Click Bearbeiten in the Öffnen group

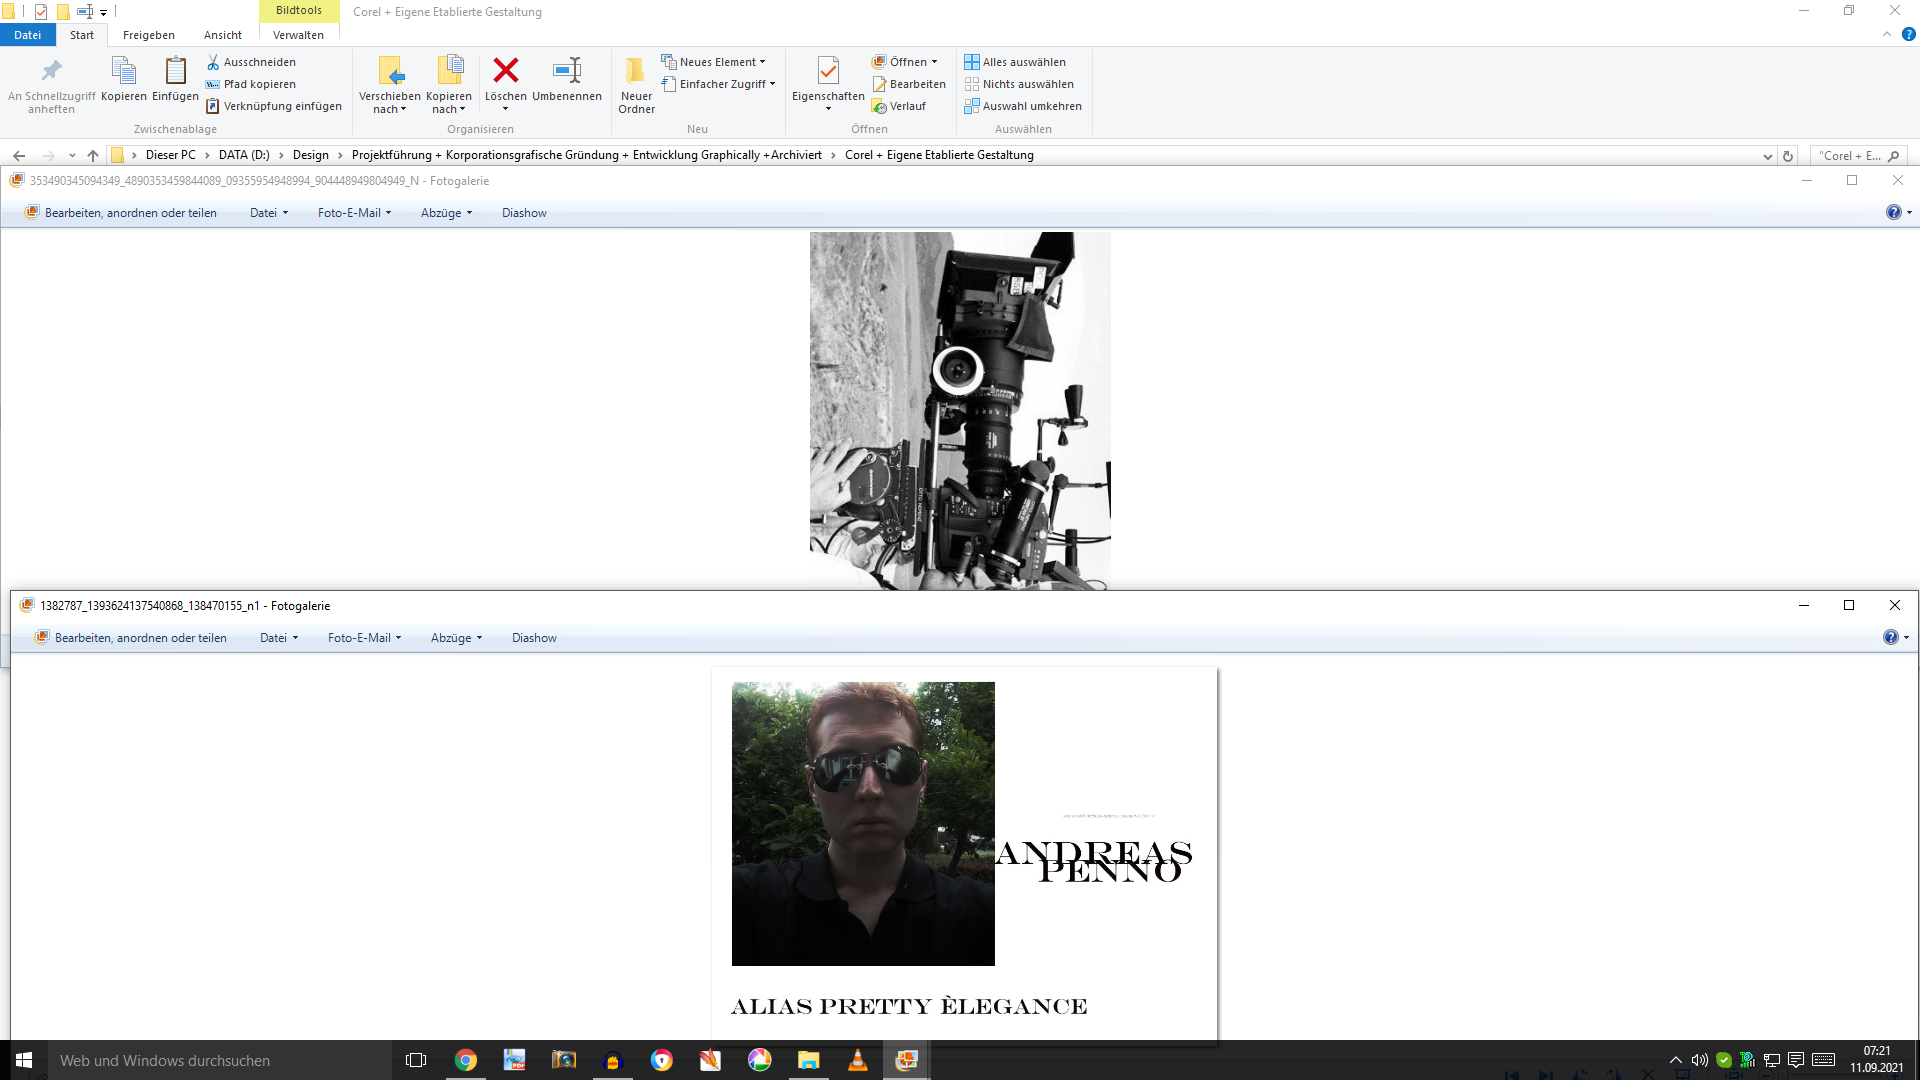click(x=909, y=84)
